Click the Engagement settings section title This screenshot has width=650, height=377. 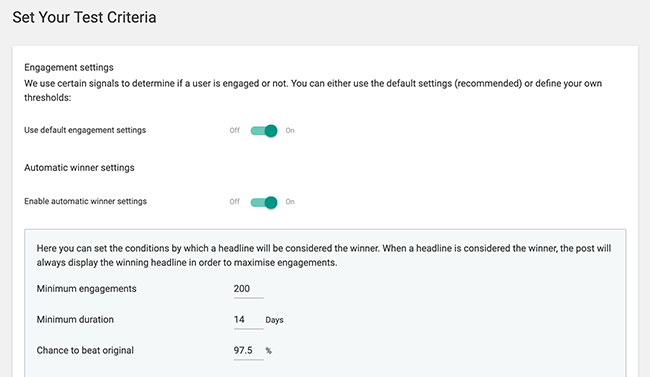[69, 67]
